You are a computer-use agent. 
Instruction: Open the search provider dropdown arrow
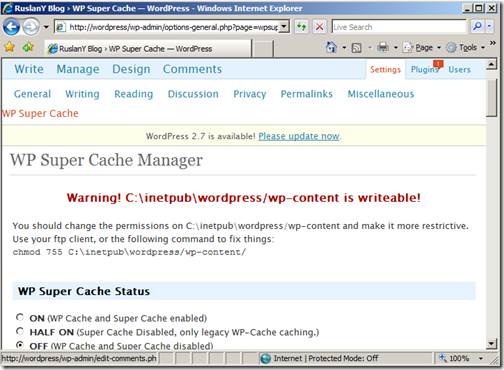click(x=489, y=26)
